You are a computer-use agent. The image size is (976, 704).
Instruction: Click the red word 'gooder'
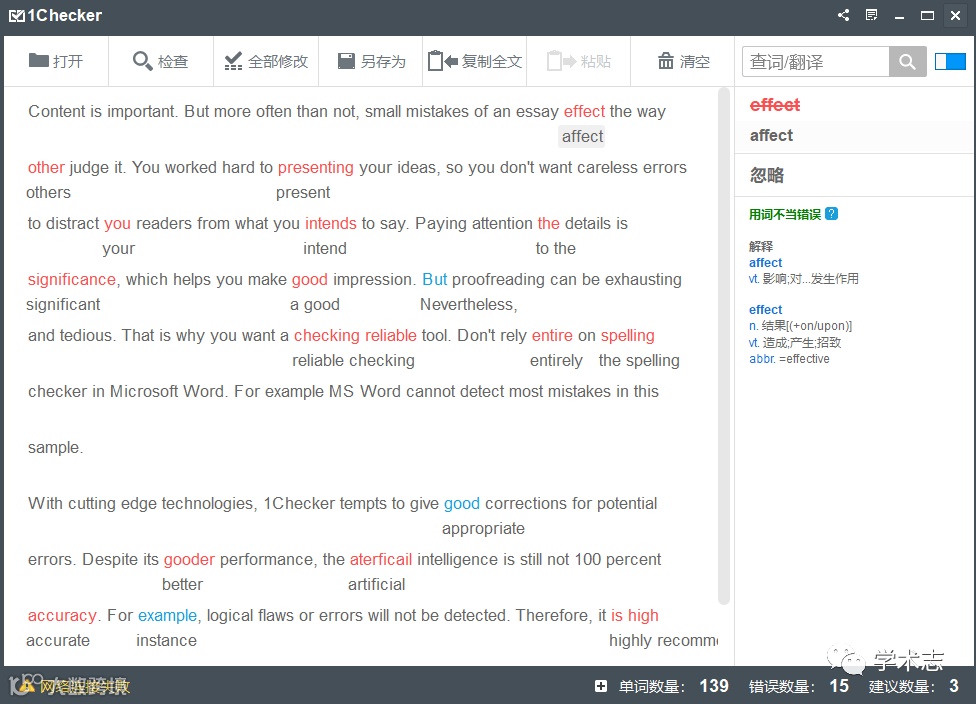[x=189, y=560]
